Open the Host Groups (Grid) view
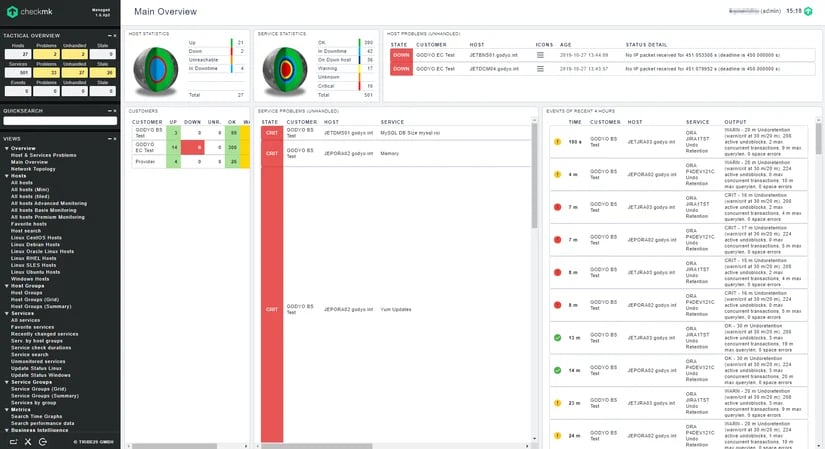Screen dimensions: 825x449 pos(35,300)
